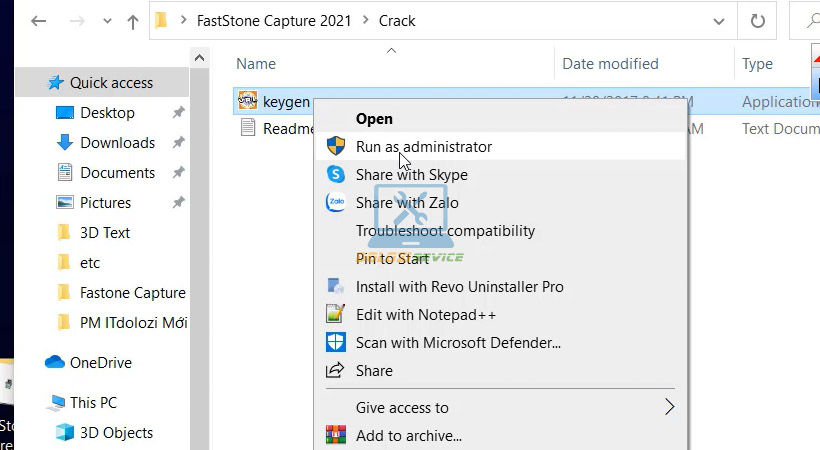Open the Fastone Capture folder
This screenshot has height=450, width=820.
[133, 293]
